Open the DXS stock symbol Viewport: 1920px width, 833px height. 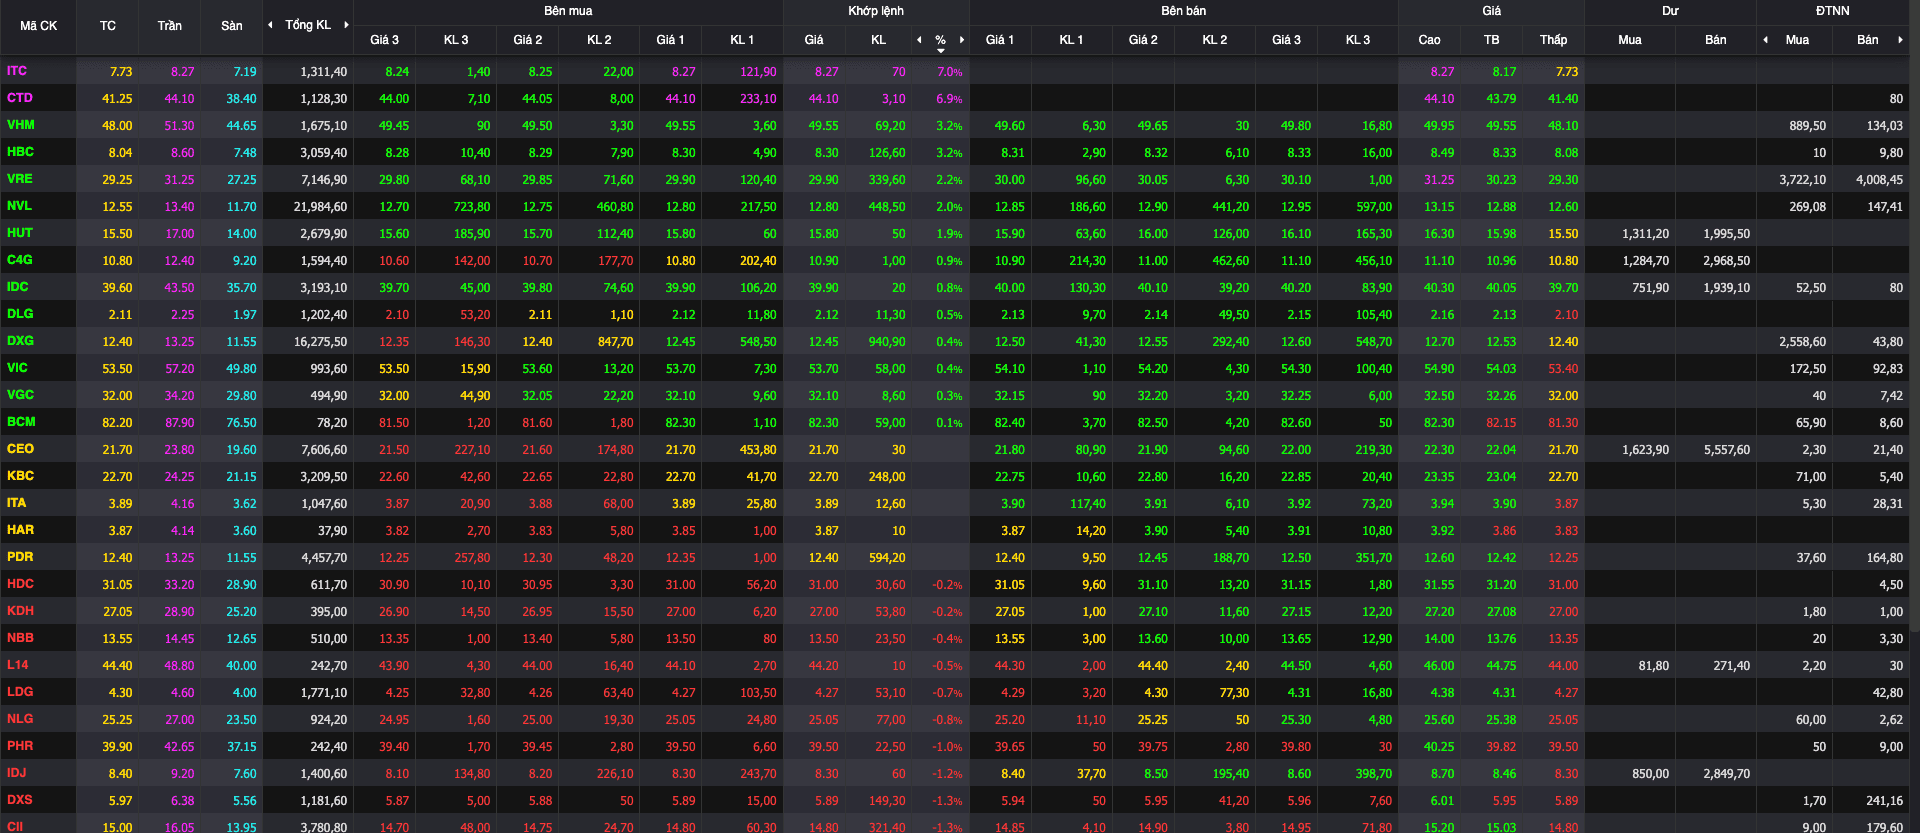tap(19, 800)
